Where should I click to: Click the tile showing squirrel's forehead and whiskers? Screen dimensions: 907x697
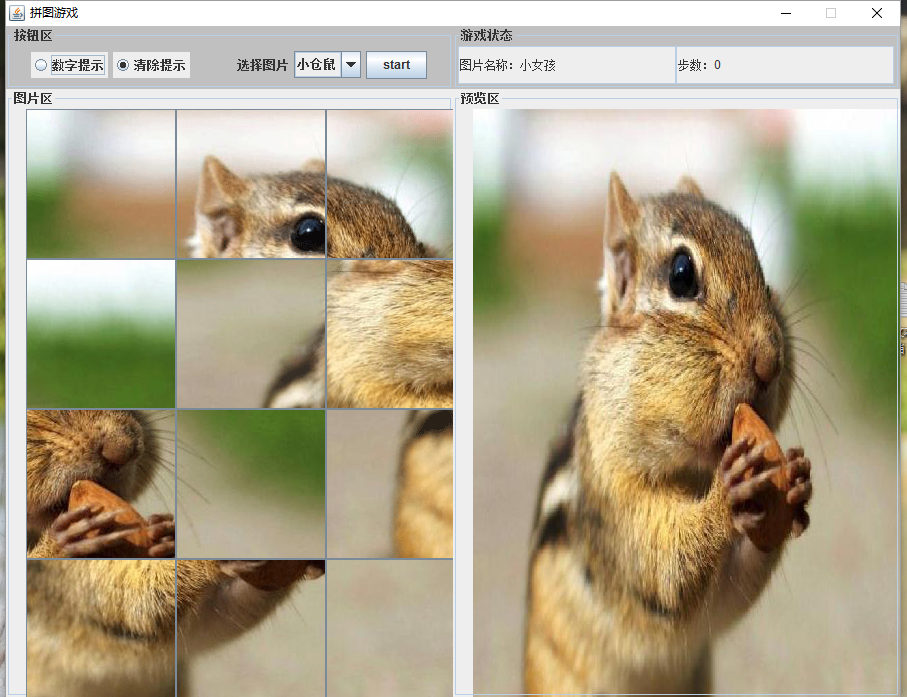(390, 184)
